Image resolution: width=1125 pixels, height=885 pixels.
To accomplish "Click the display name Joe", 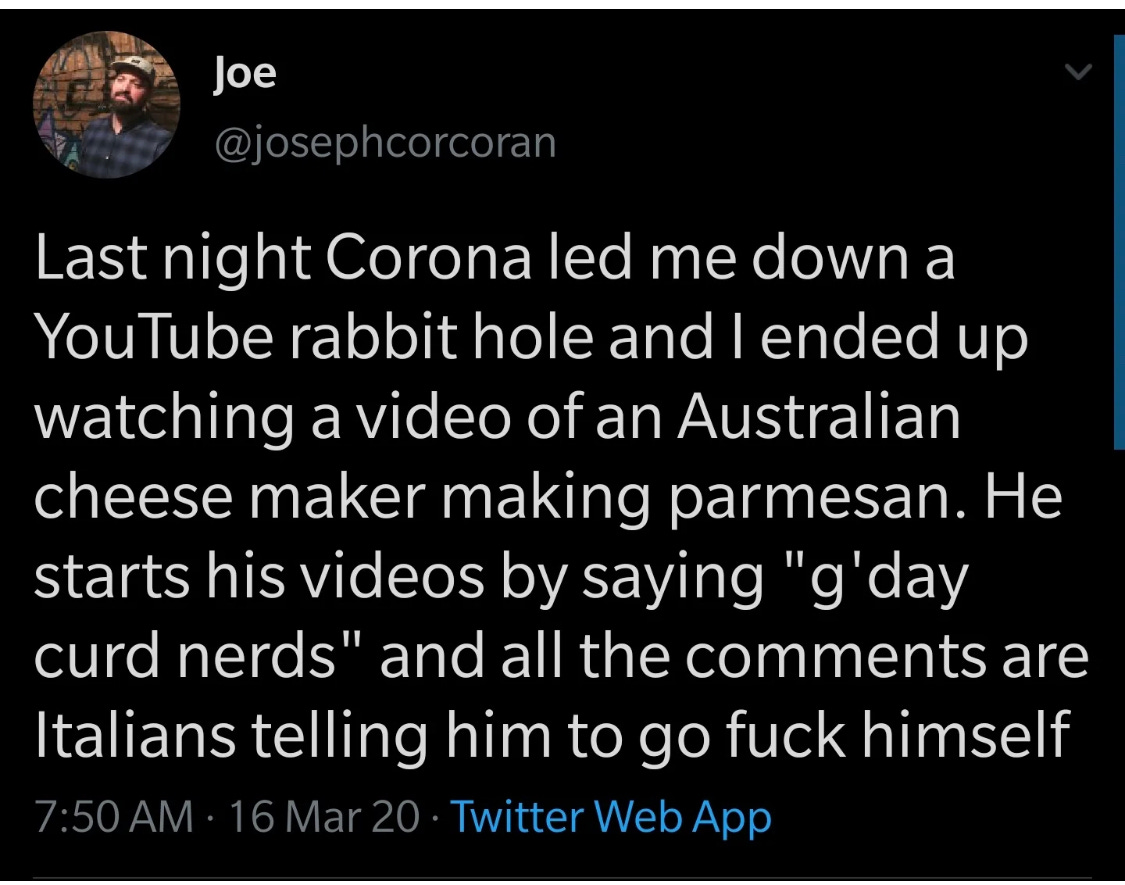I will point(244,72).
